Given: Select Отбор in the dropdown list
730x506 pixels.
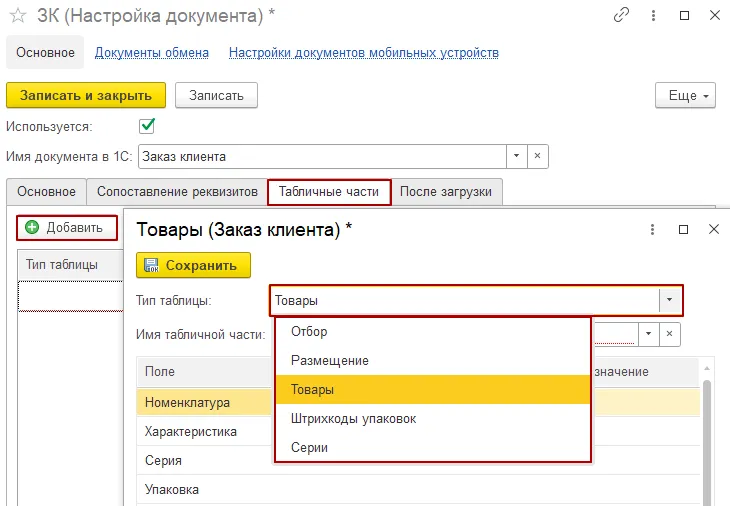Looking at the screenshot, I should coord(309,331).
